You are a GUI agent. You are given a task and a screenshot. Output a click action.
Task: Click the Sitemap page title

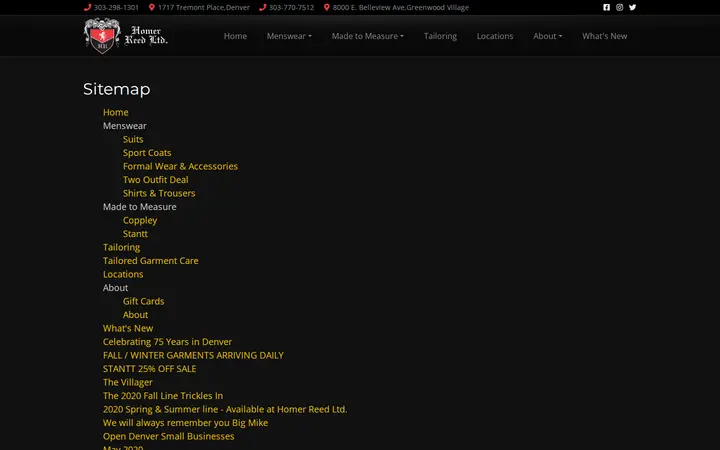coord(117,89)
